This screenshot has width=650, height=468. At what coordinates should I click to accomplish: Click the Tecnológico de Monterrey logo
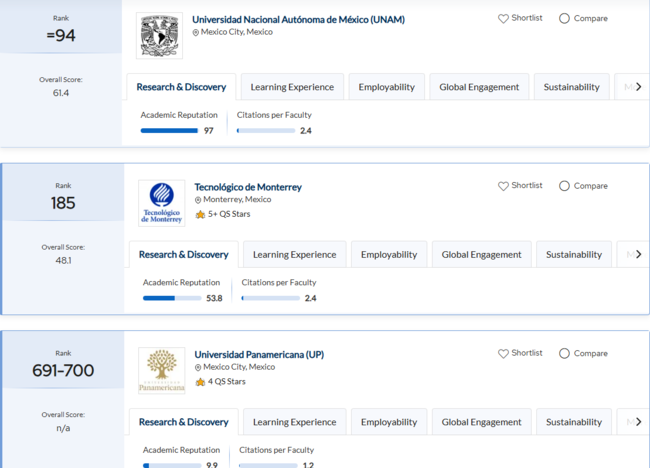click(161, 203)
